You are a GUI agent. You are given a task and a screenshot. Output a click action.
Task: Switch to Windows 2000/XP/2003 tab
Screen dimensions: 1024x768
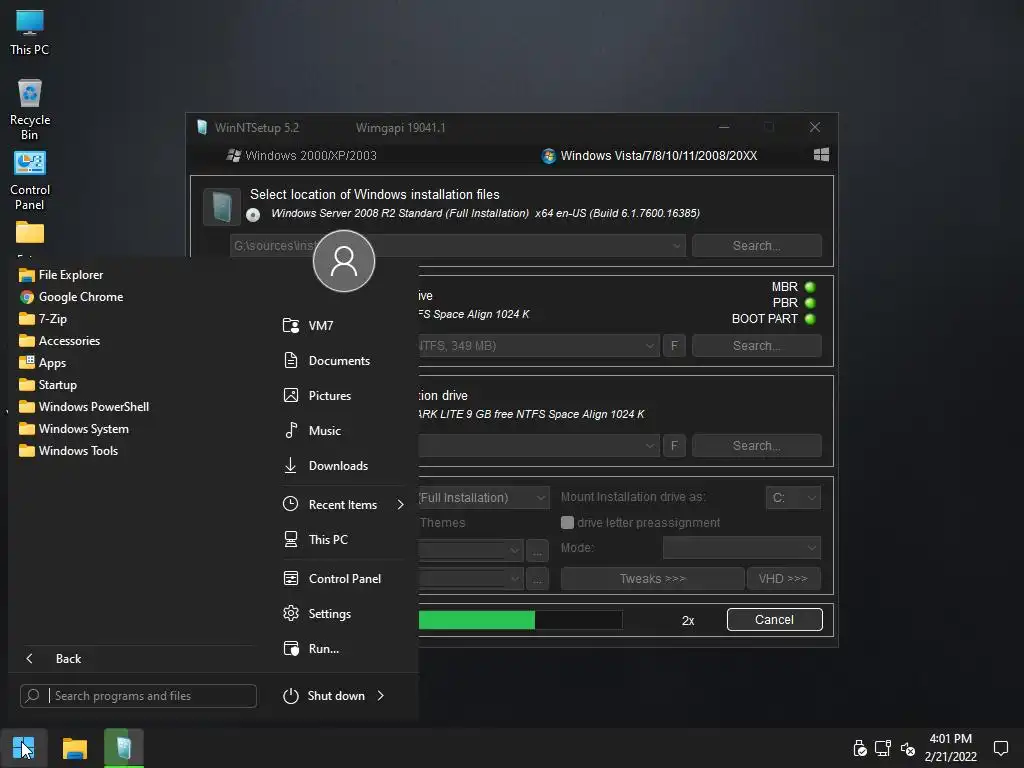pos(301,155)
